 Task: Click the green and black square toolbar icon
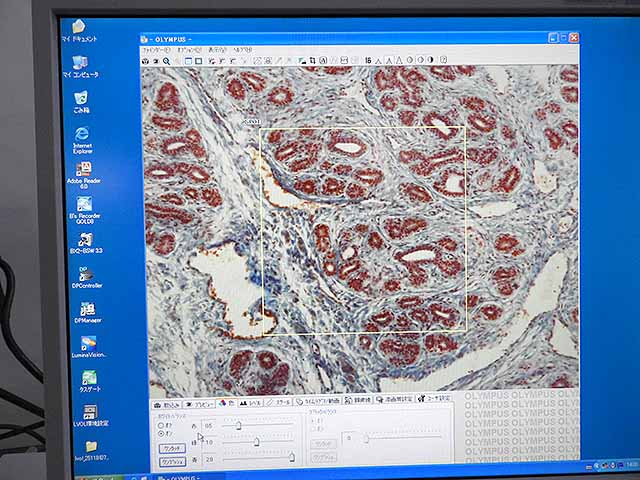302,61
